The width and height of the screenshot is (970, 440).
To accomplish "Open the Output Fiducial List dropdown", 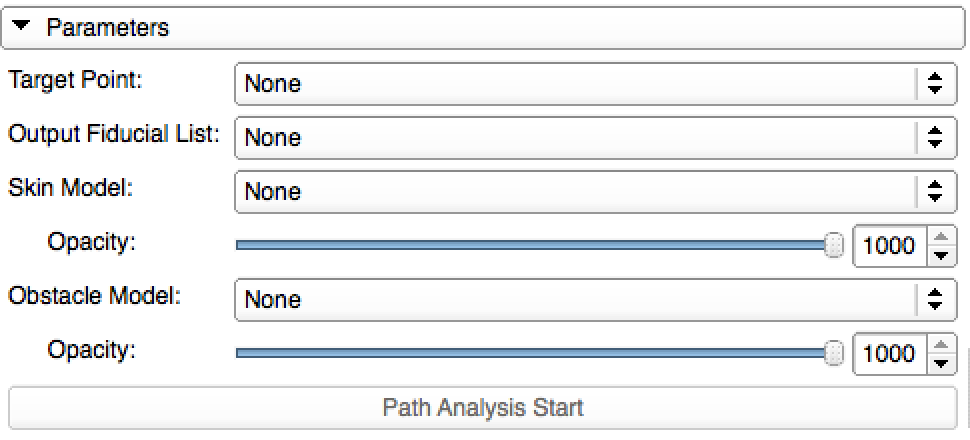I will 575,138.
